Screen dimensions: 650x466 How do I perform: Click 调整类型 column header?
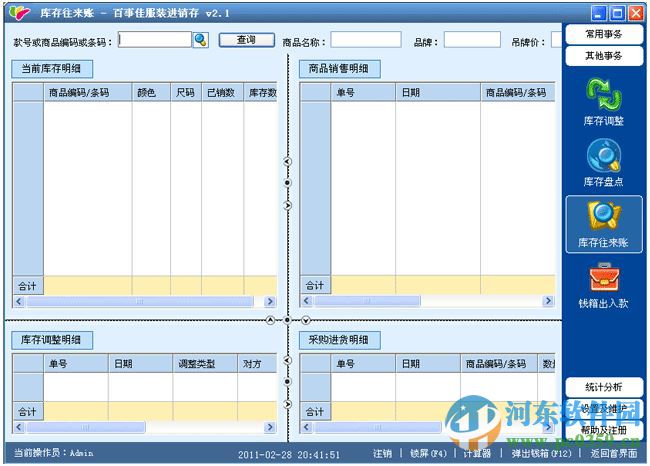point(205,364)
